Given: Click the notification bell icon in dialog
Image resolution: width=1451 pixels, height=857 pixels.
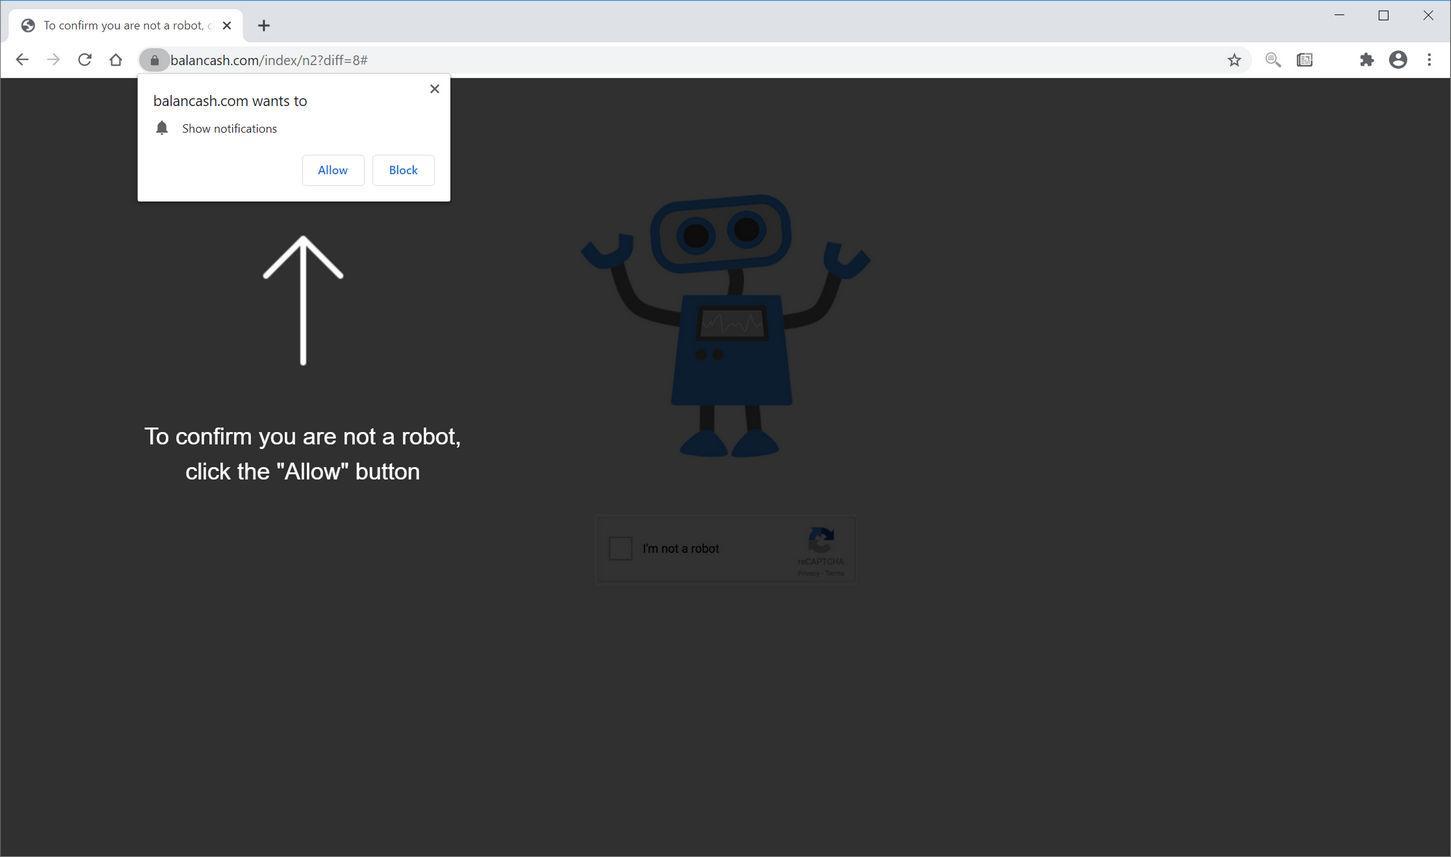Looking at the screenshot, I should coord(162,127).
